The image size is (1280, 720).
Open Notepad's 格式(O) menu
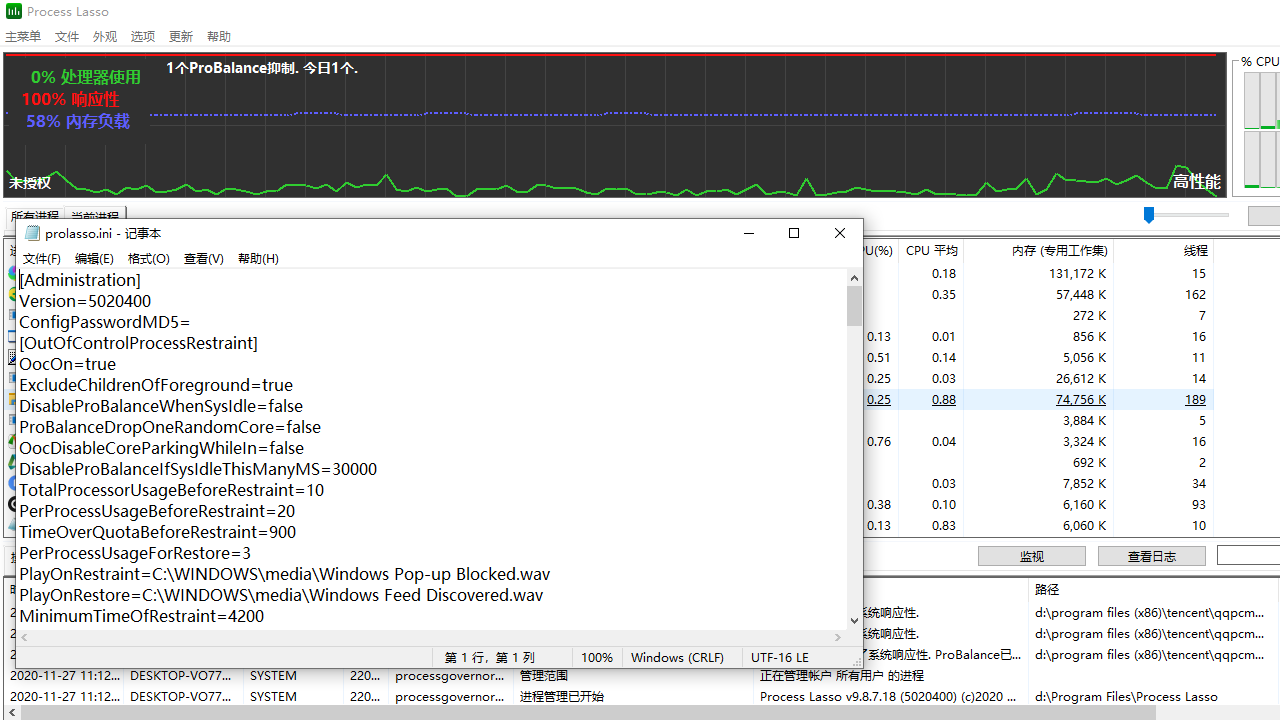[148, 259]
